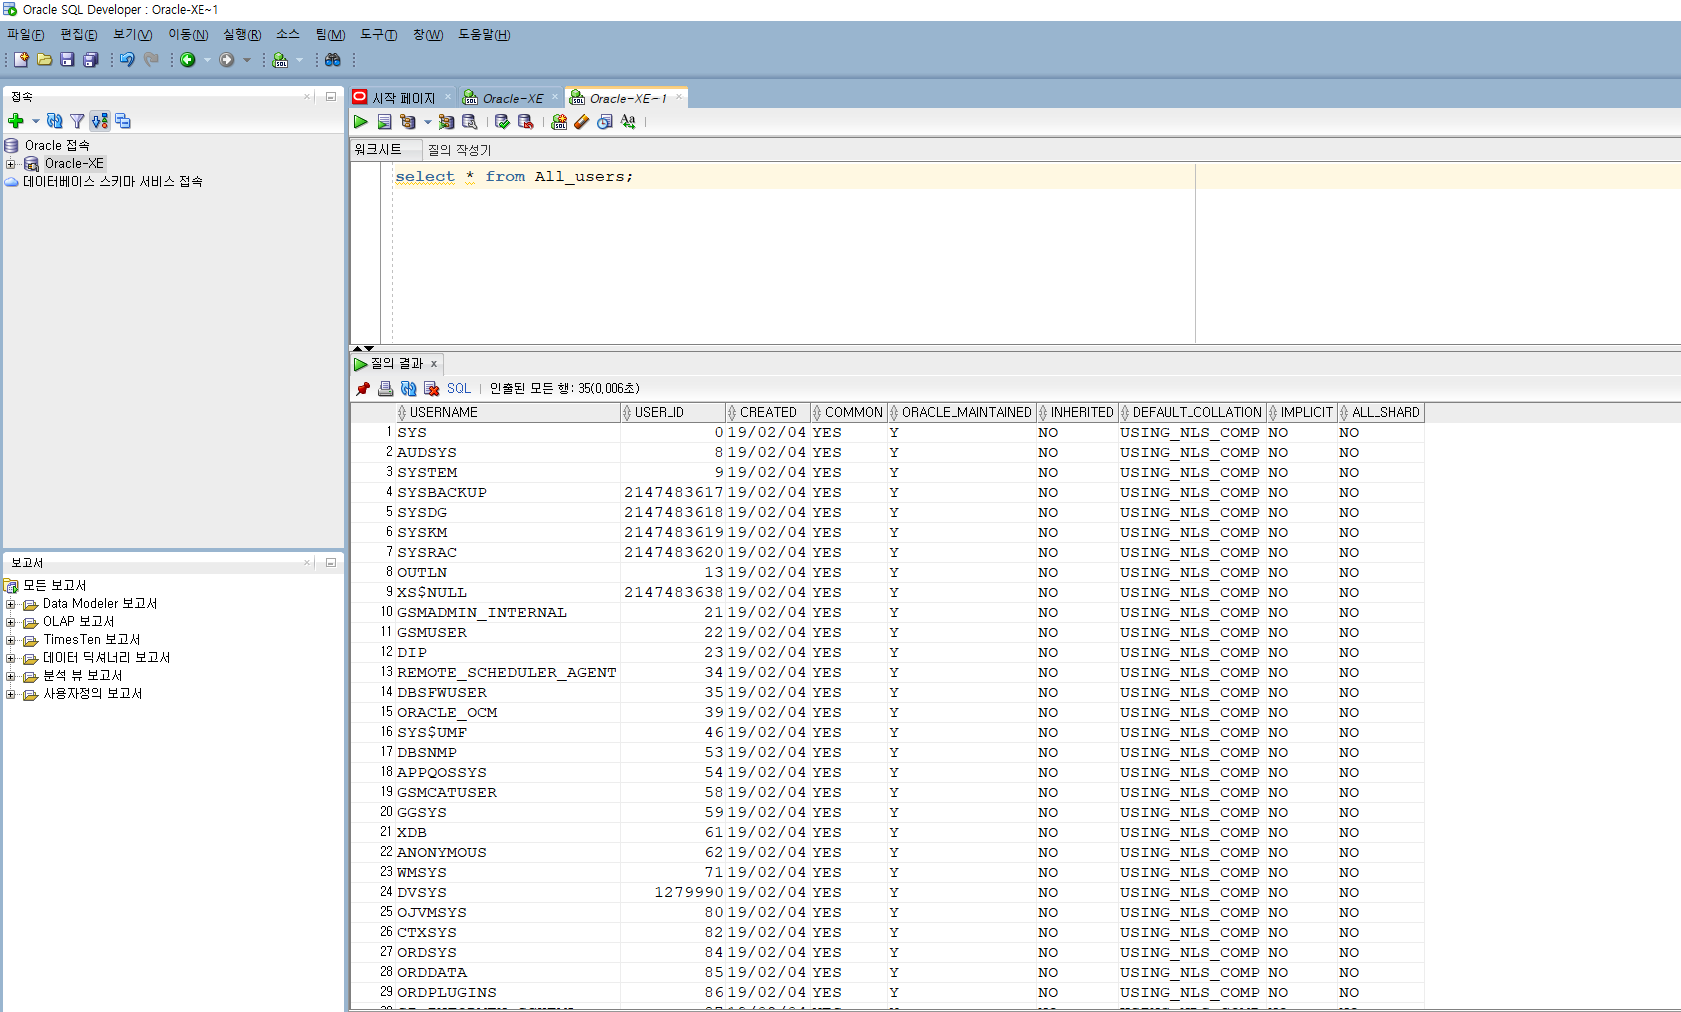The height and width of the screenshot is (1012, 1681).
Task: Open the Back history dropdown arrow
Action: click(207, 60)
